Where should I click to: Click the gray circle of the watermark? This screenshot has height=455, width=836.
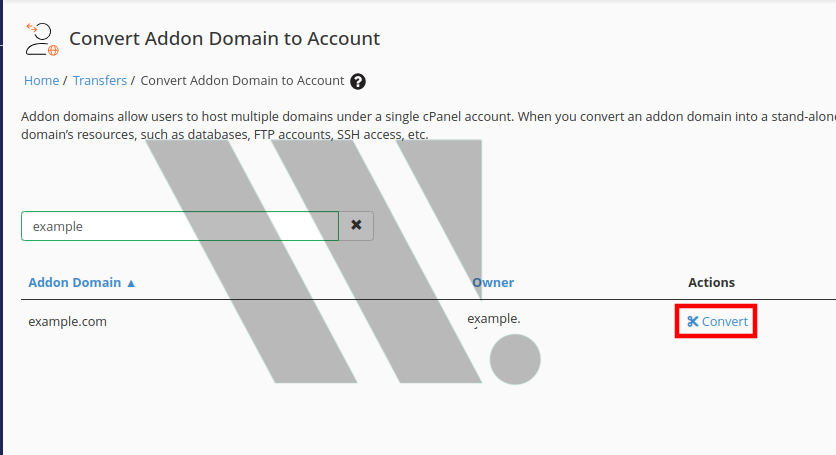[515, 359]
